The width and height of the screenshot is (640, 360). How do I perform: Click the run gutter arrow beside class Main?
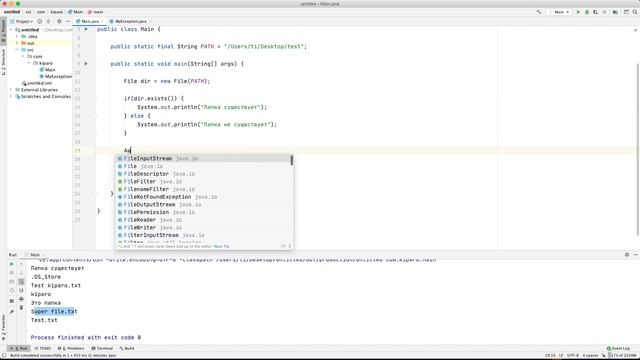(86, 29)
